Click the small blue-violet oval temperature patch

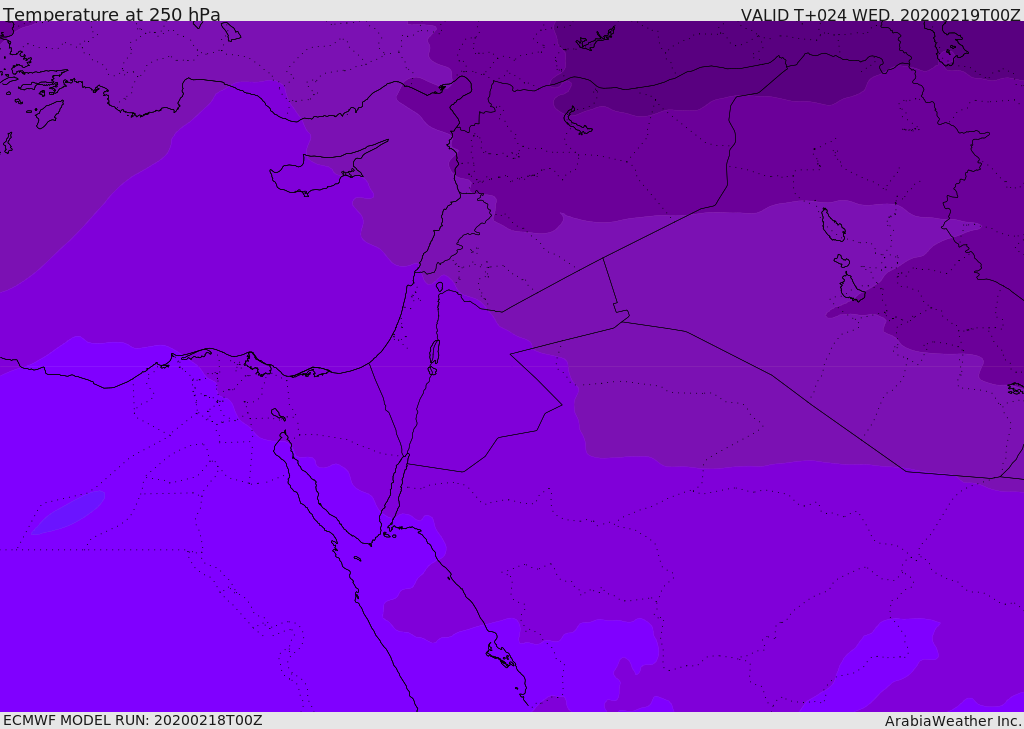[69, 513]
